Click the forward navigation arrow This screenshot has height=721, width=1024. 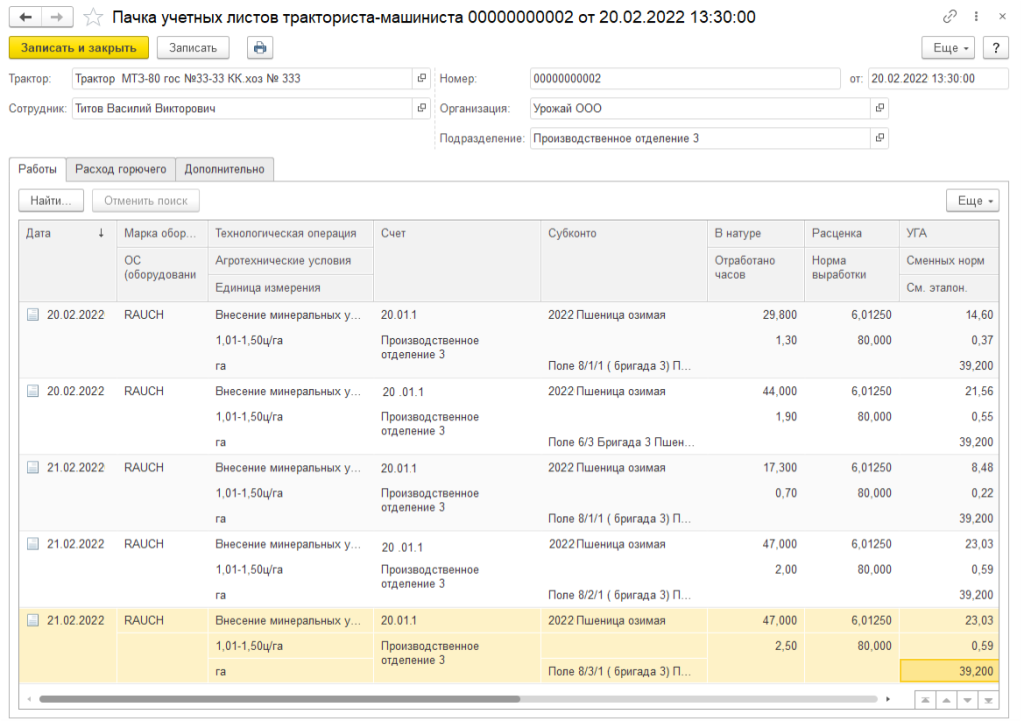tap(56, 18)
